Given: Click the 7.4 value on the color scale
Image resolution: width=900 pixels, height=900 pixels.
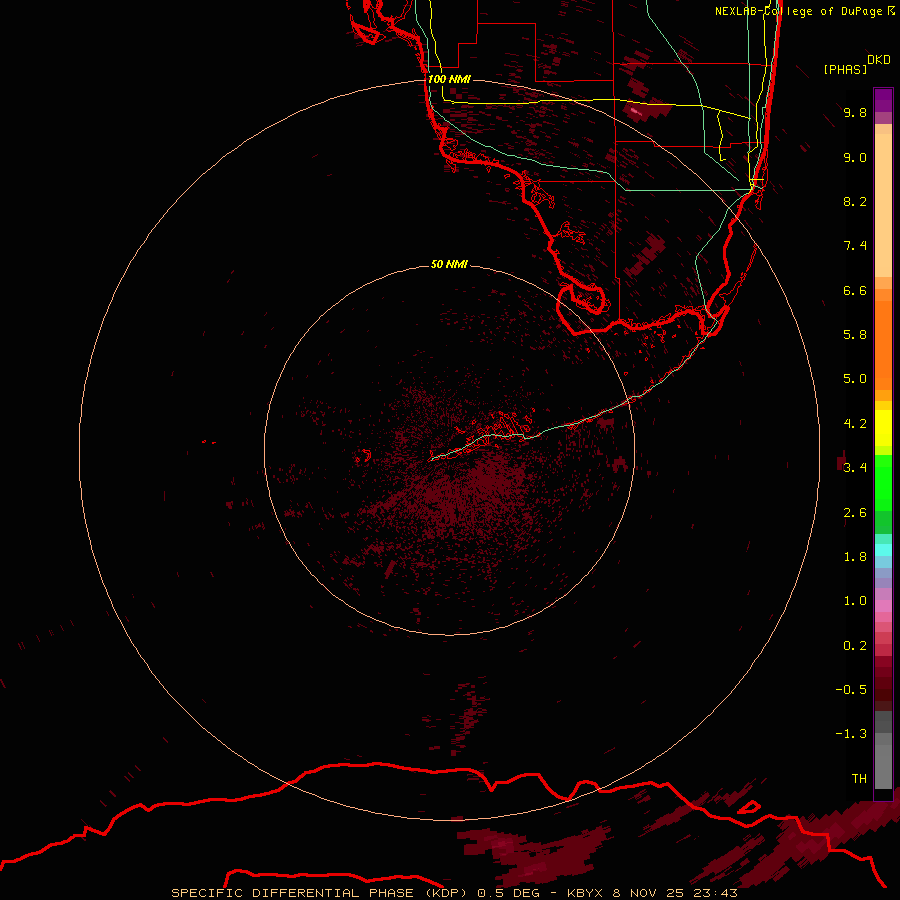Looking at the screenshot, I should click(855, 246).
